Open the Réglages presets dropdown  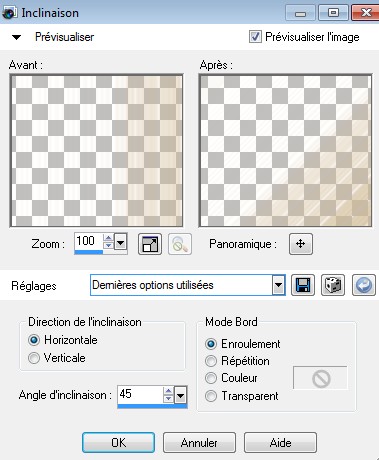(278, 285)
